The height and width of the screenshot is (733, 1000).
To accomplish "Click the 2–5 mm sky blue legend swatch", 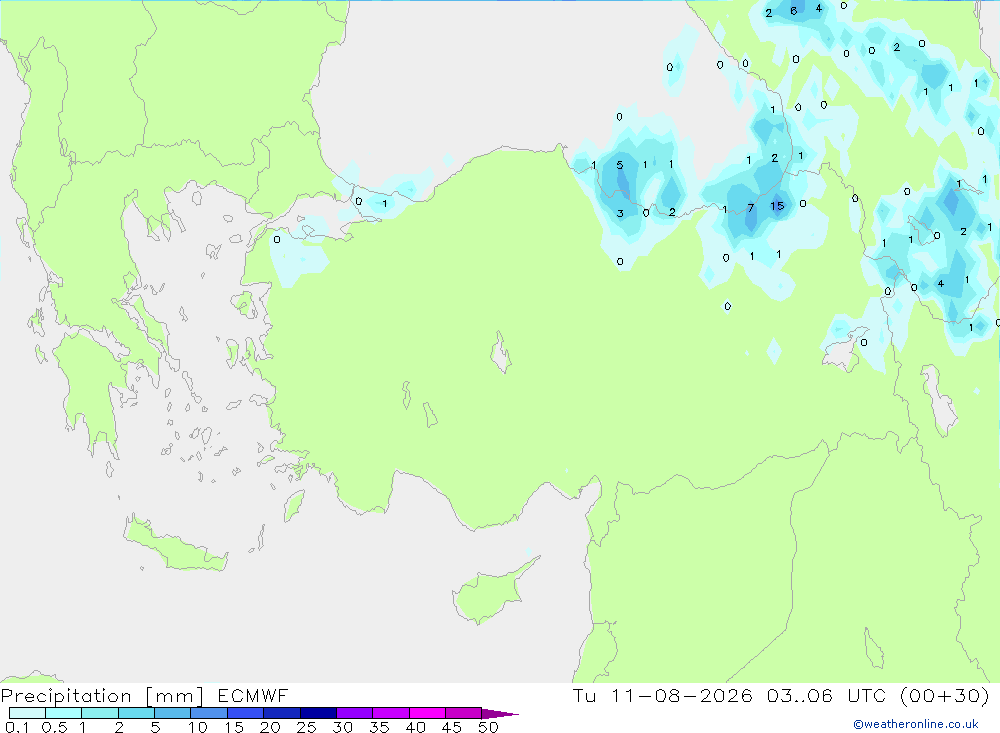I will coord(136,713).
